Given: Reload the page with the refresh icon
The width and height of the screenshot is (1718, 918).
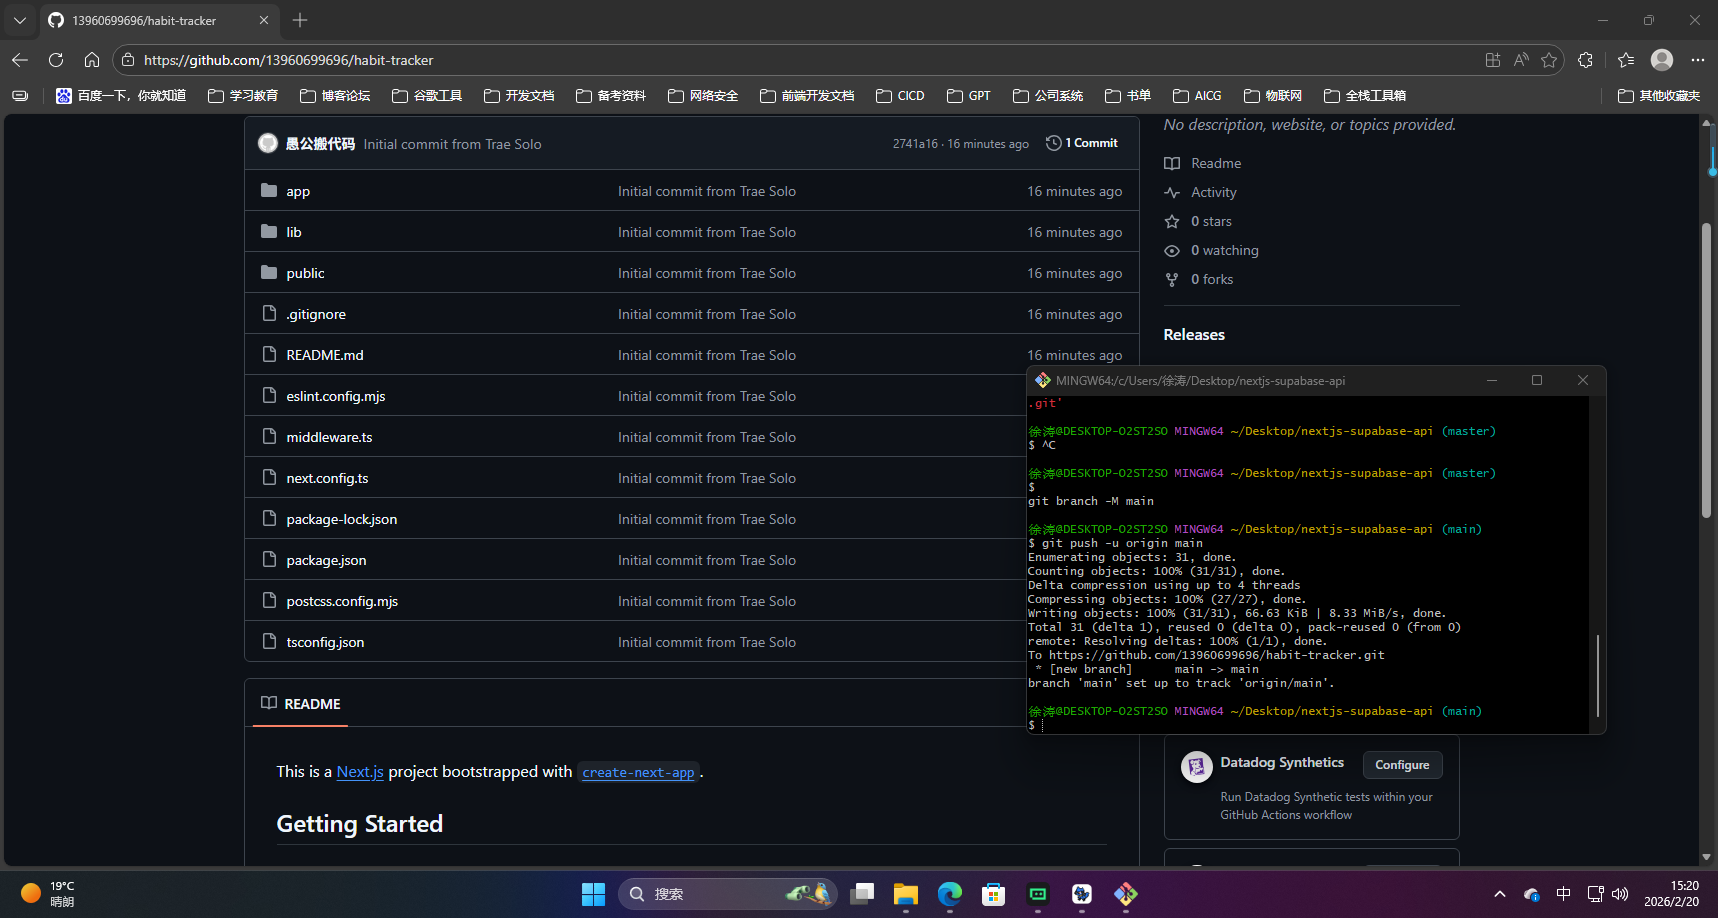Looking at the screenshot, I should coord(56,60).
